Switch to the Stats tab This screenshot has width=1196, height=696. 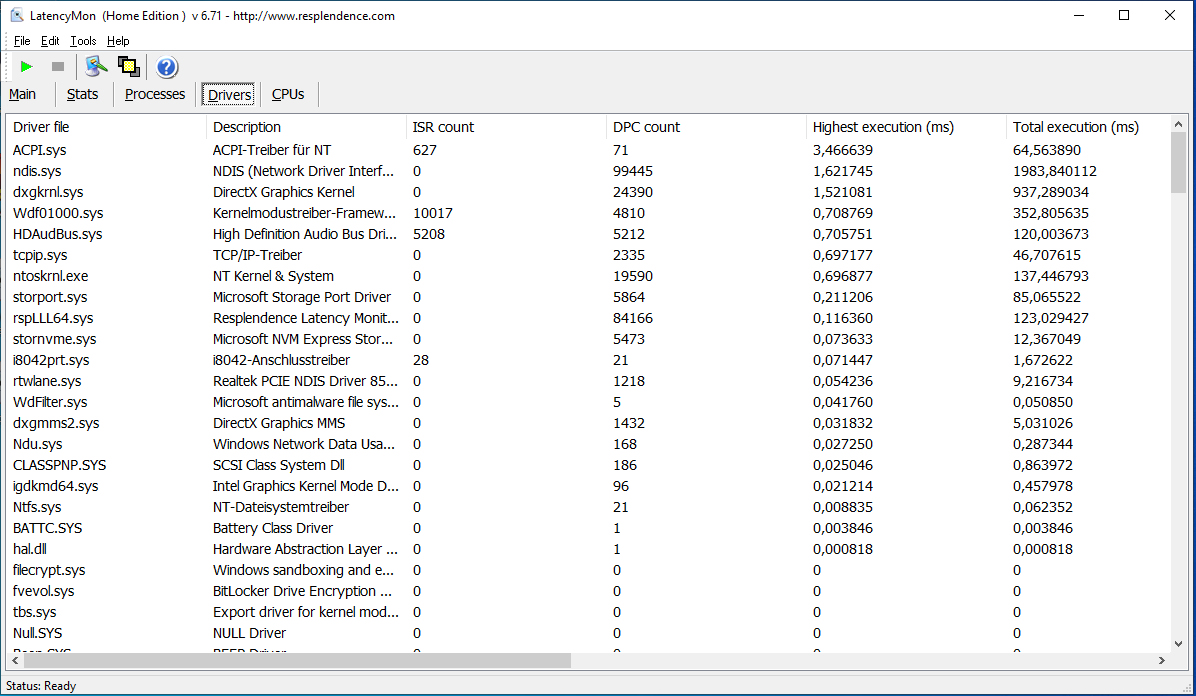point(82,94)
